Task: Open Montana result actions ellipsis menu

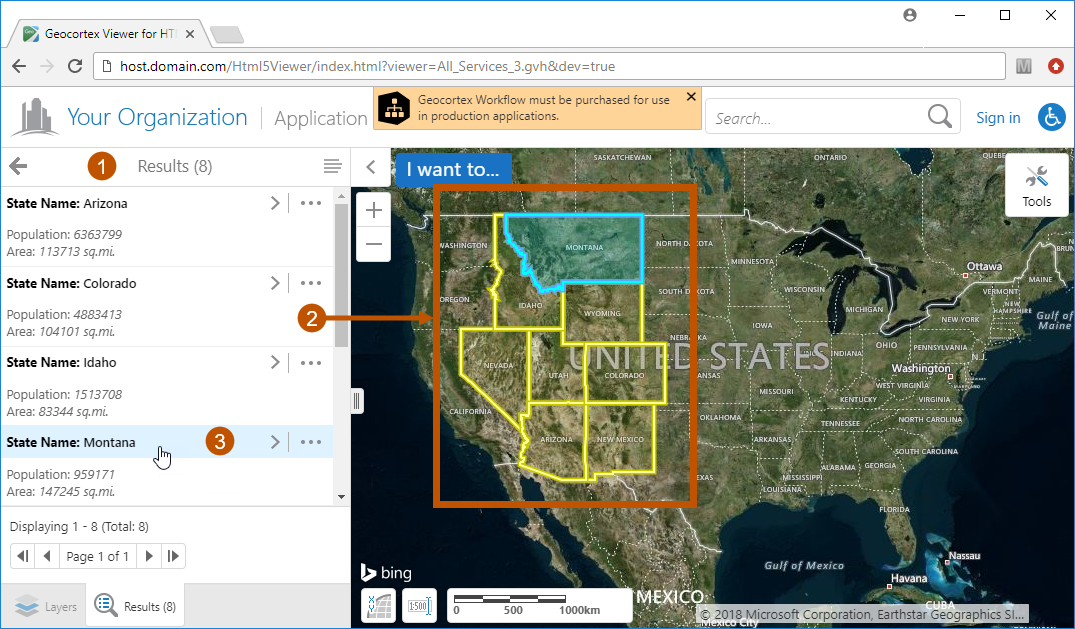Action: point(311,442)
